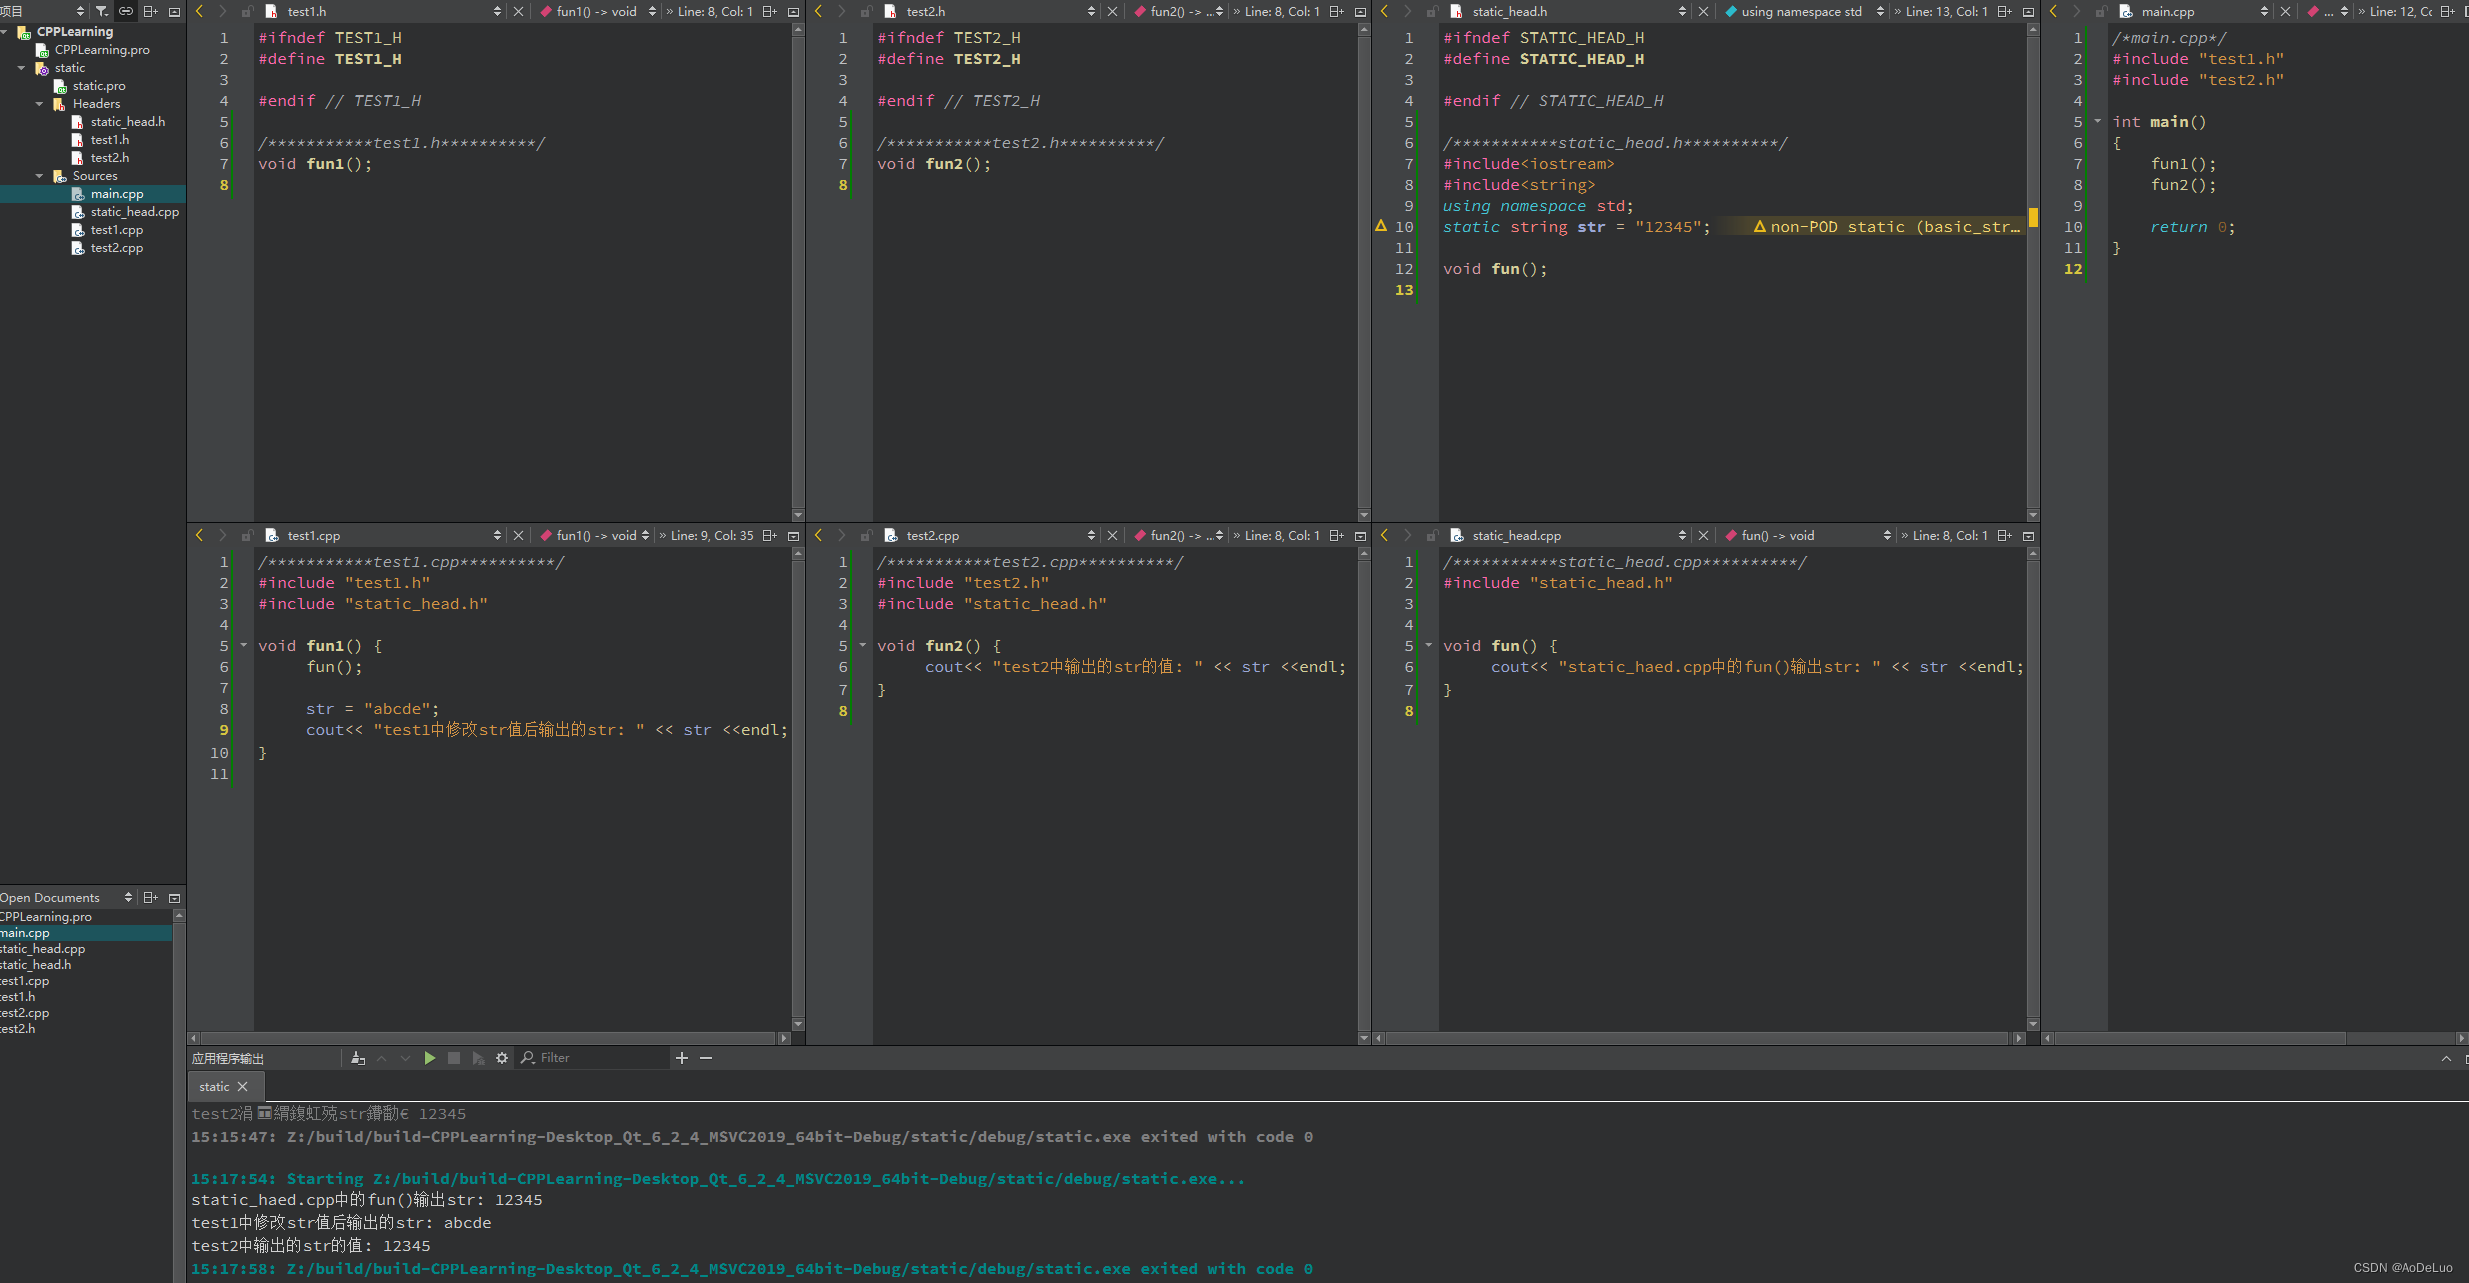Select static.pro in project tree
The height and width of the screenshot is (1283, 2469).
click(98, 86)
